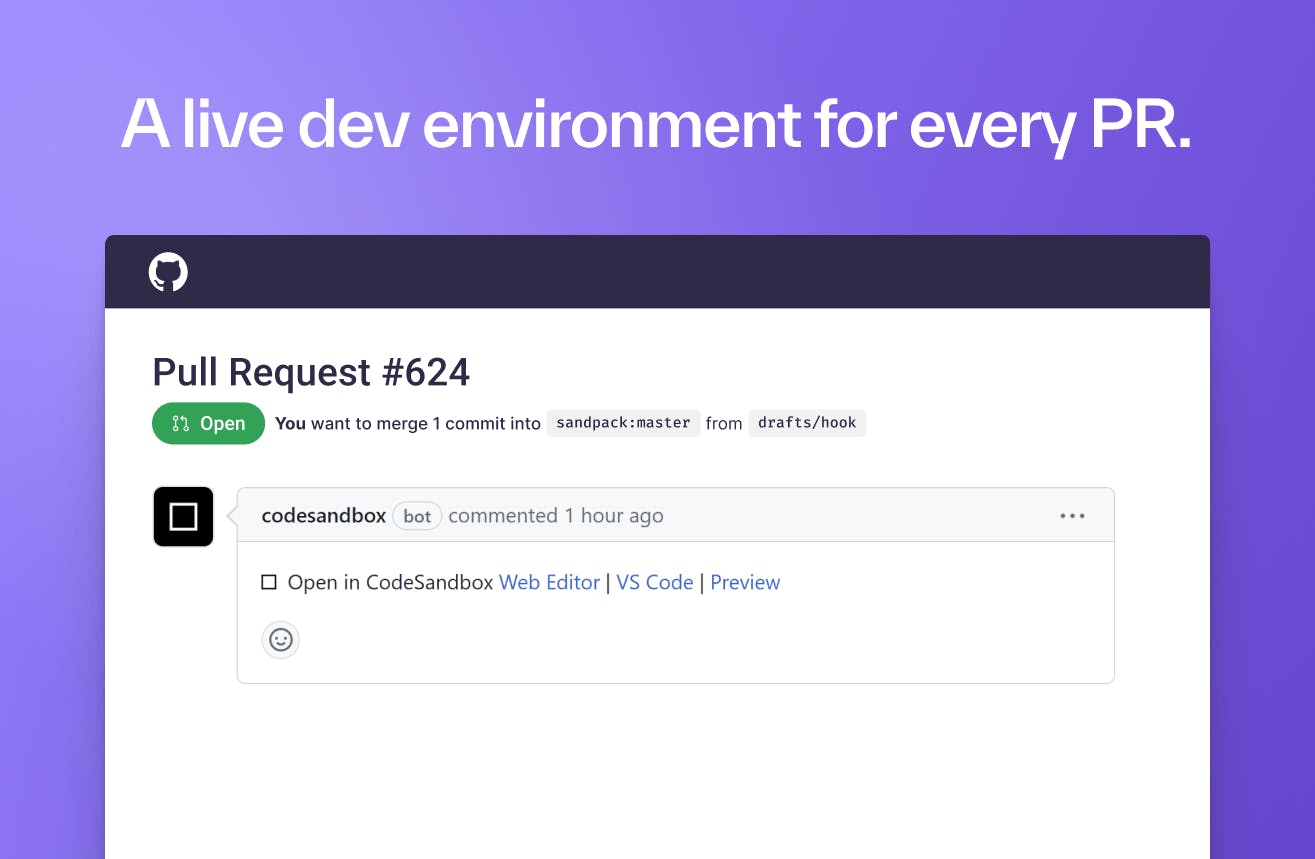Click the 'Open in CodeSandbox' text
The width and height of the screenshot is (1315, 859).
(391, 582)
